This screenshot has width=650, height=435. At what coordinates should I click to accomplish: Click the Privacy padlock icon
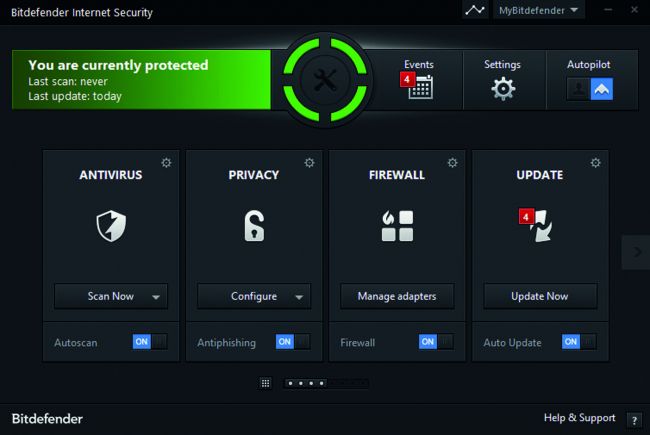[x=254, y=227]
